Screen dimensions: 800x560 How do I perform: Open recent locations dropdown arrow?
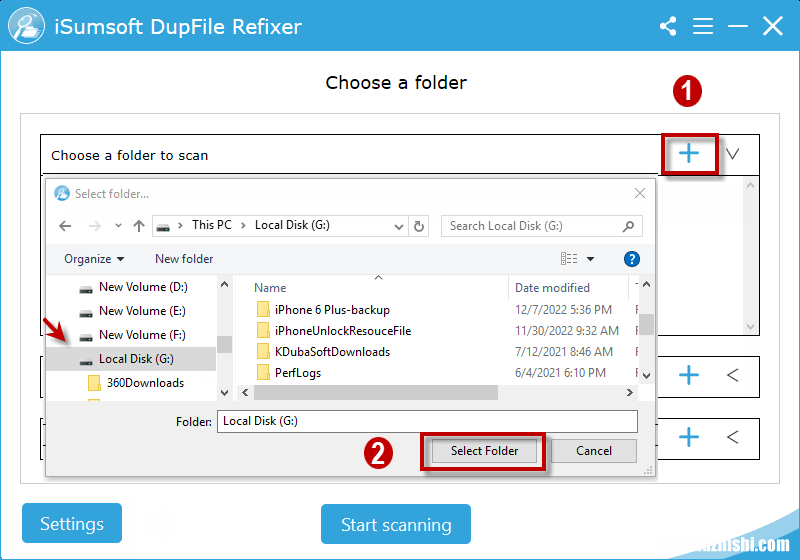[118, 225]
